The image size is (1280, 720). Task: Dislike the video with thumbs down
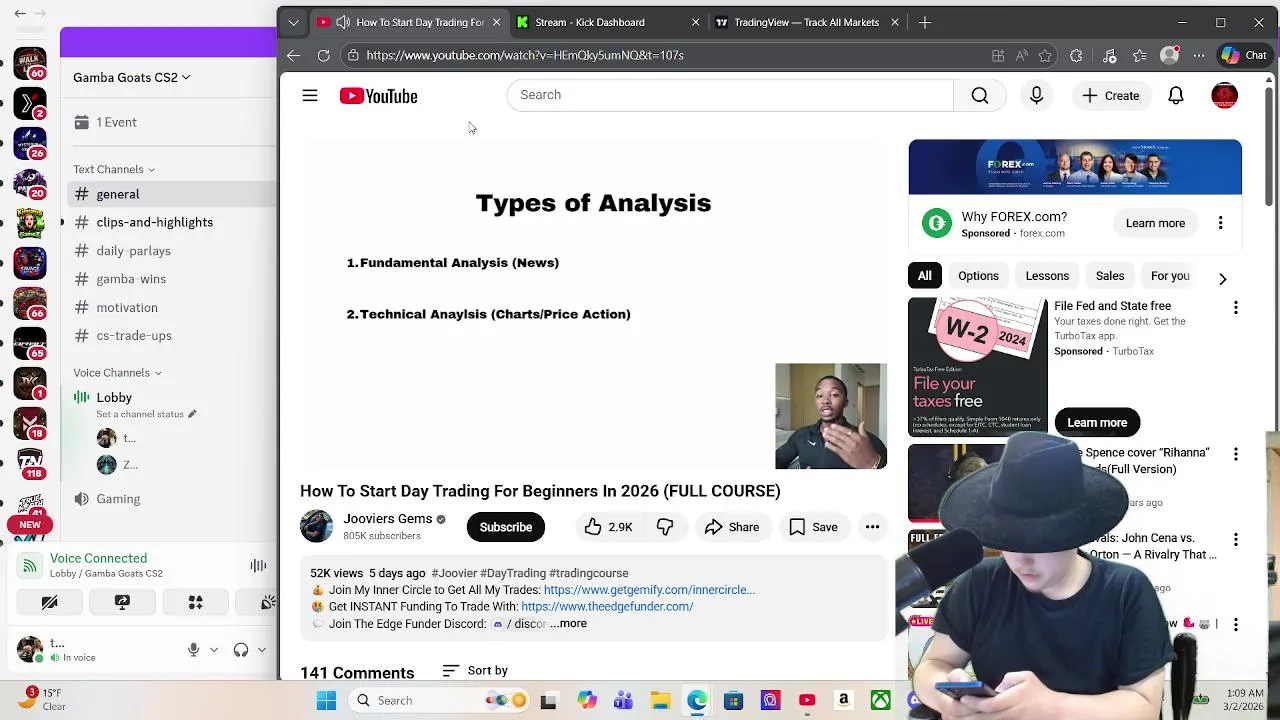click(665, 527)
